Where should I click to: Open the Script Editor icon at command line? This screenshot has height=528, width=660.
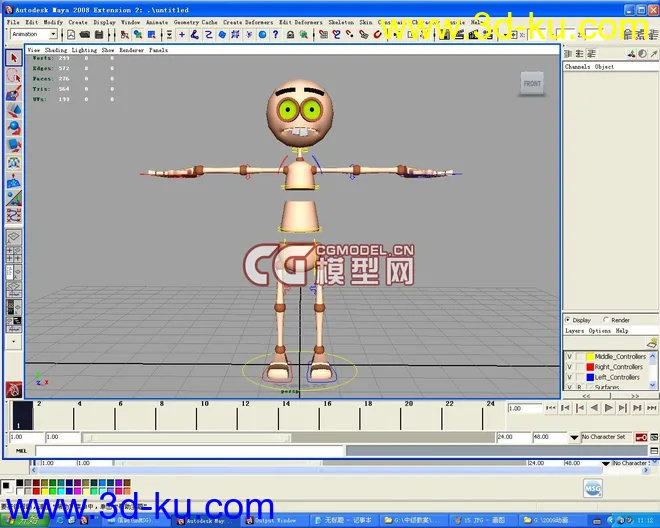point(654,451)
